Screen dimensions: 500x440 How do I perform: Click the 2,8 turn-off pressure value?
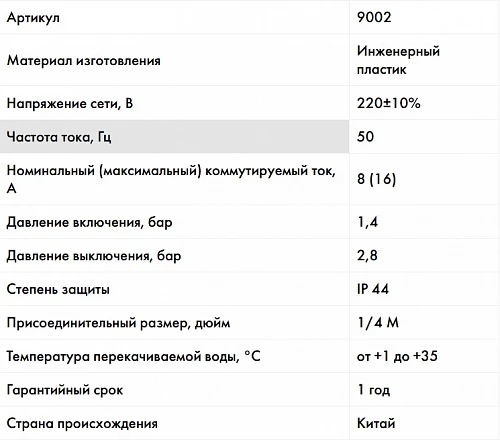point(367,255)
